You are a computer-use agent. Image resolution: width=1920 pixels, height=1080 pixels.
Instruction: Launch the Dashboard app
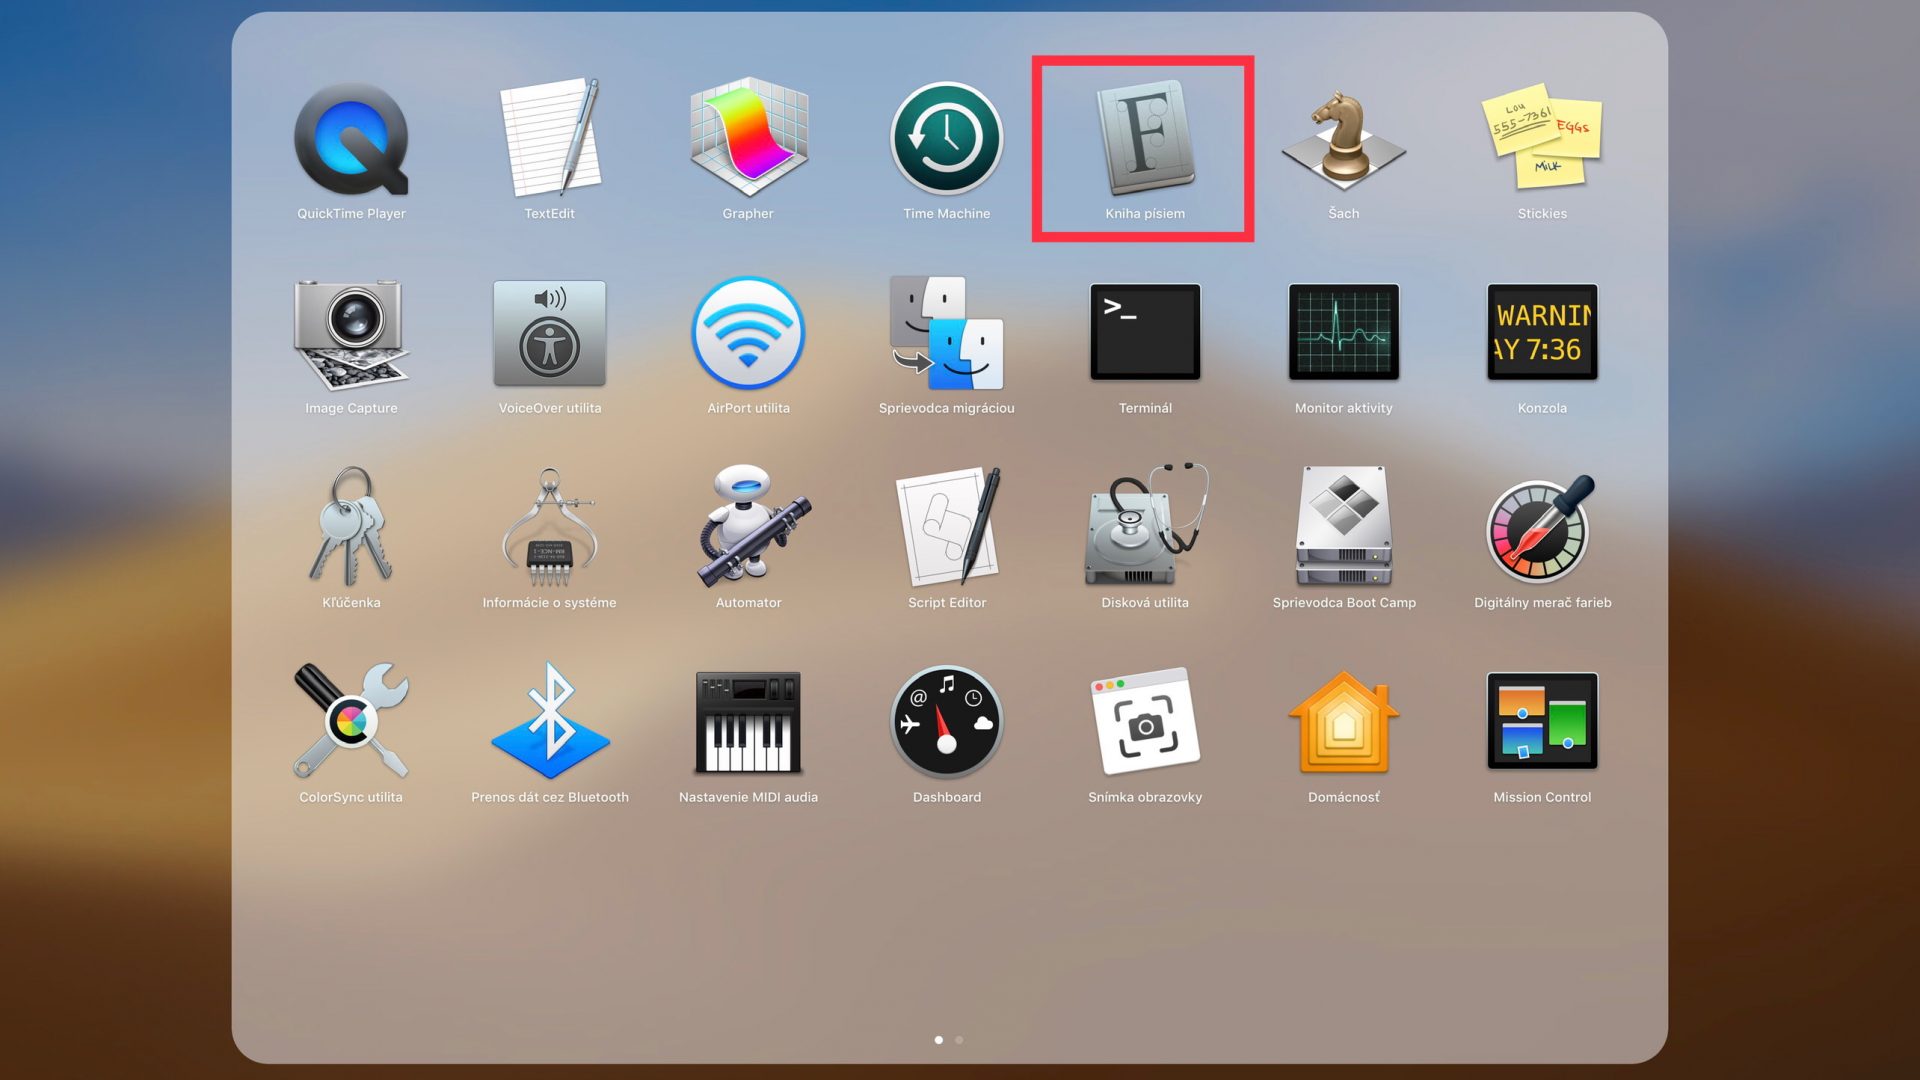click(946, 722)
